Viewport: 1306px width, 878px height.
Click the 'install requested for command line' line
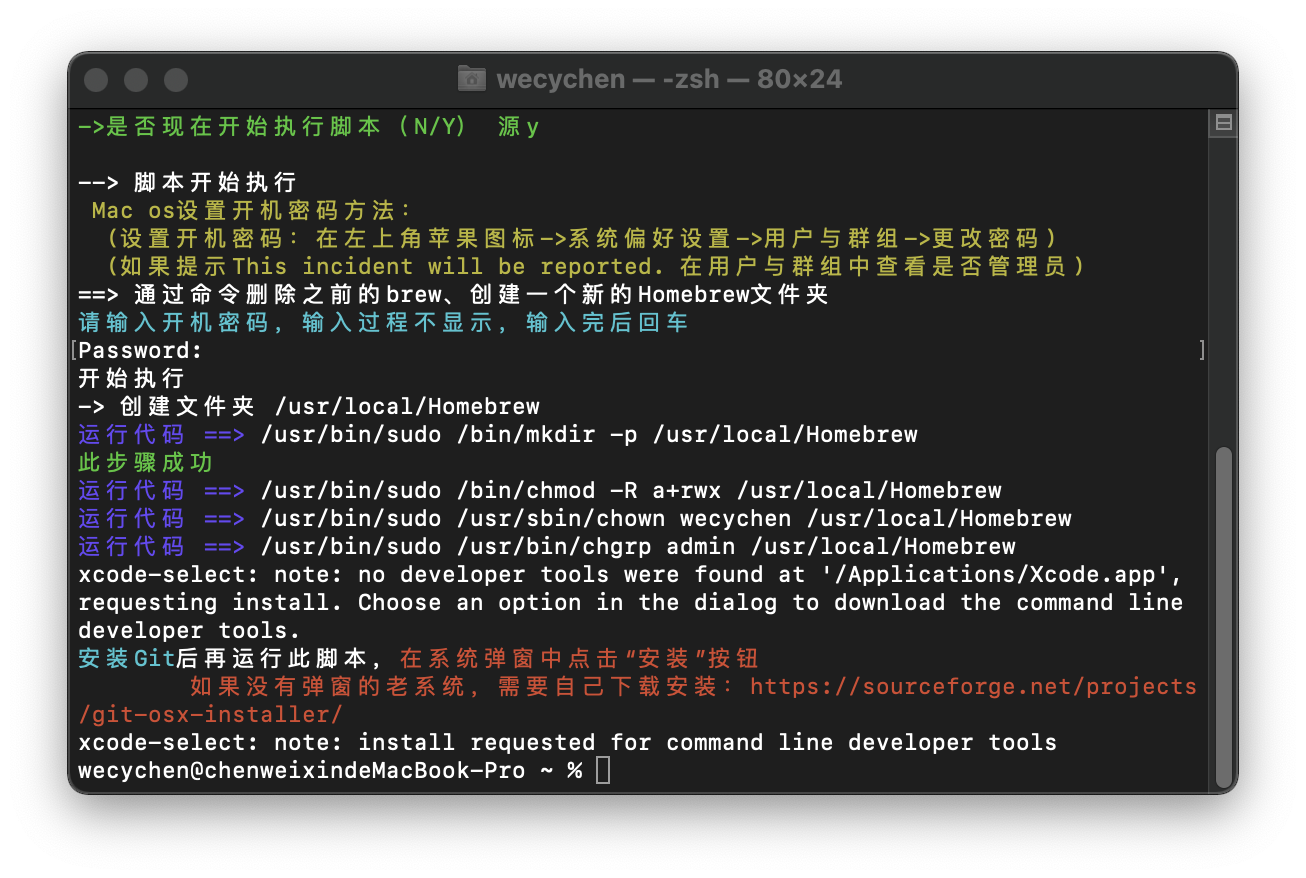tap(567, 743)
